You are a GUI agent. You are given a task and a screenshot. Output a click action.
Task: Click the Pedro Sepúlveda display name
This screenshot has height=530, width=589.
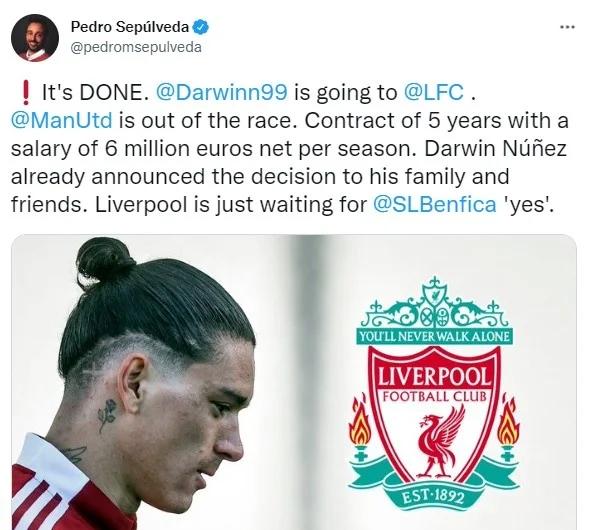click(x=130, y=27)
